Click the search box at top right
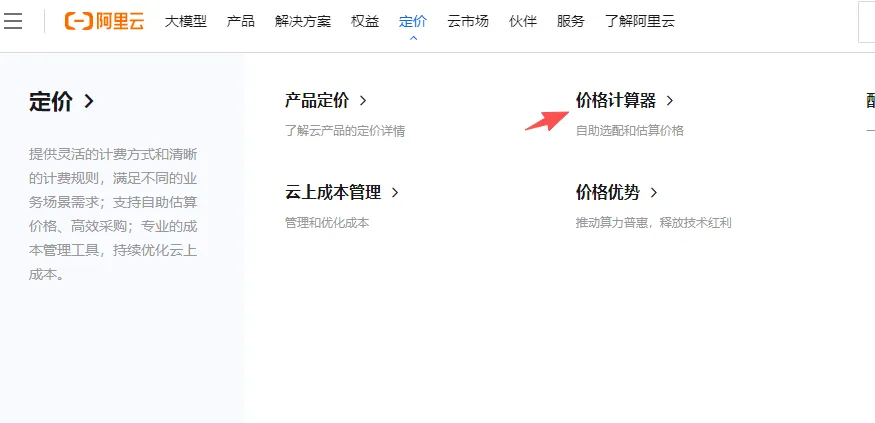 pyautogui.click(x=866, y=22)
